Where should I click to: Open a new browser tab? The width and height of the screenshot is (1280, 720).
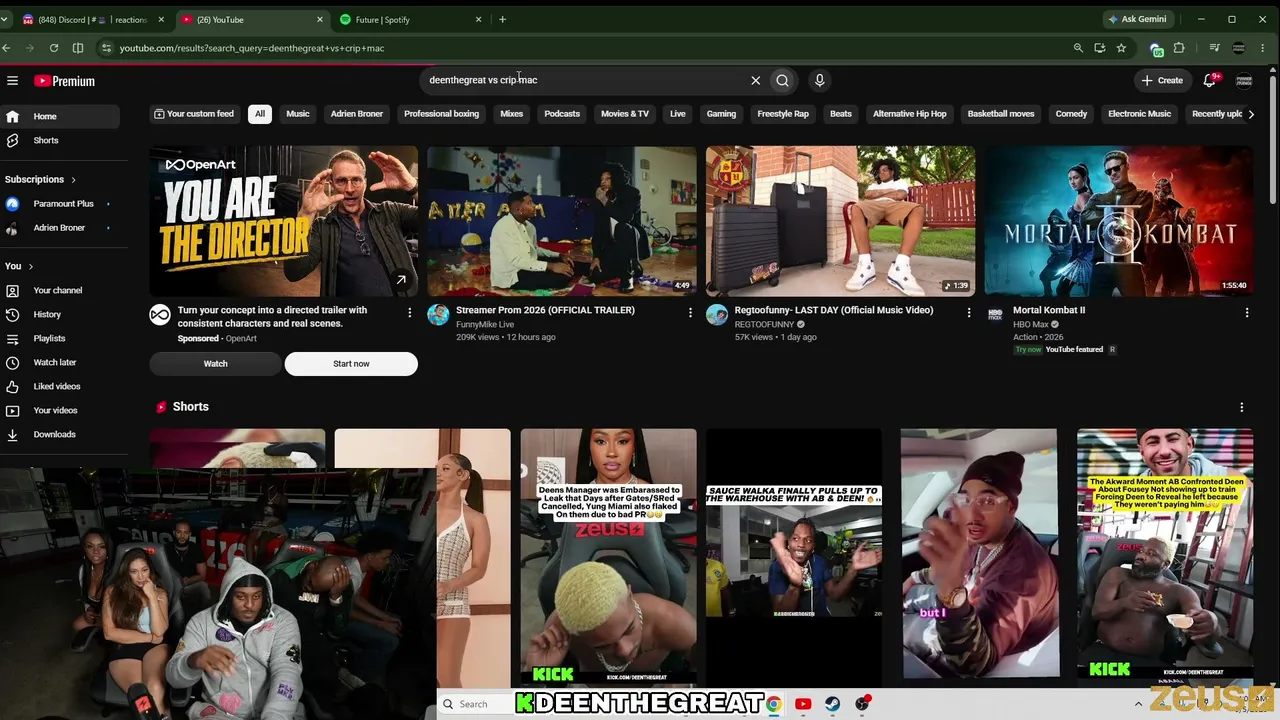[x=502, y=19]
